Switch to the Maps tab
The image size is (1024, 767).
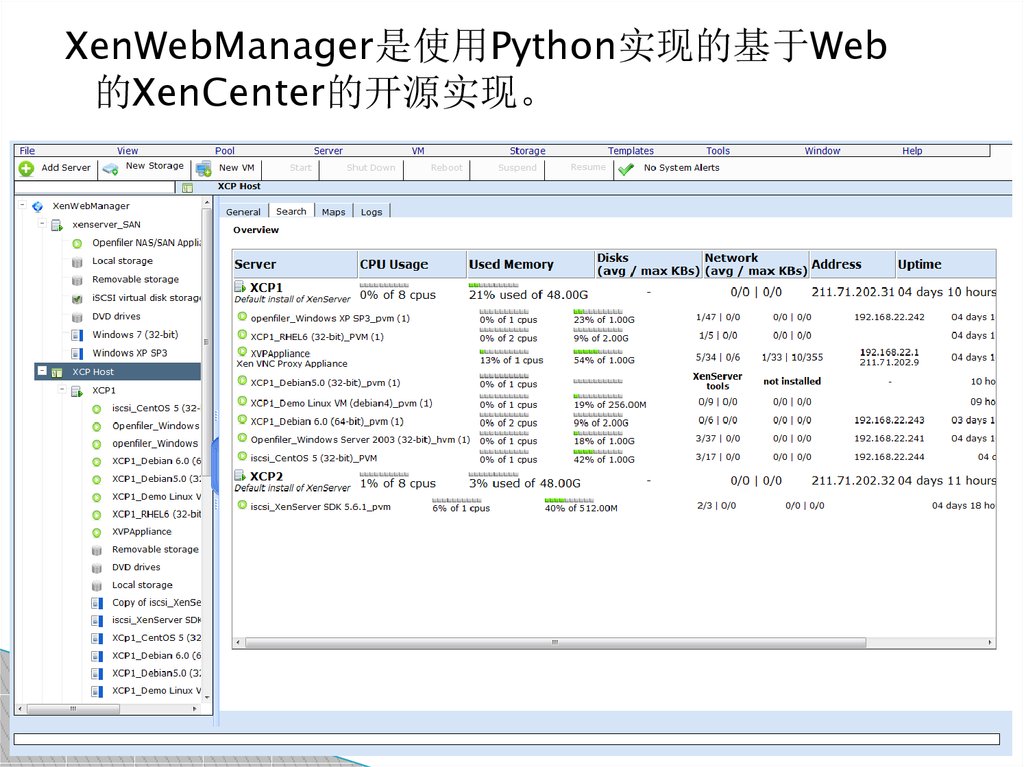333,212
